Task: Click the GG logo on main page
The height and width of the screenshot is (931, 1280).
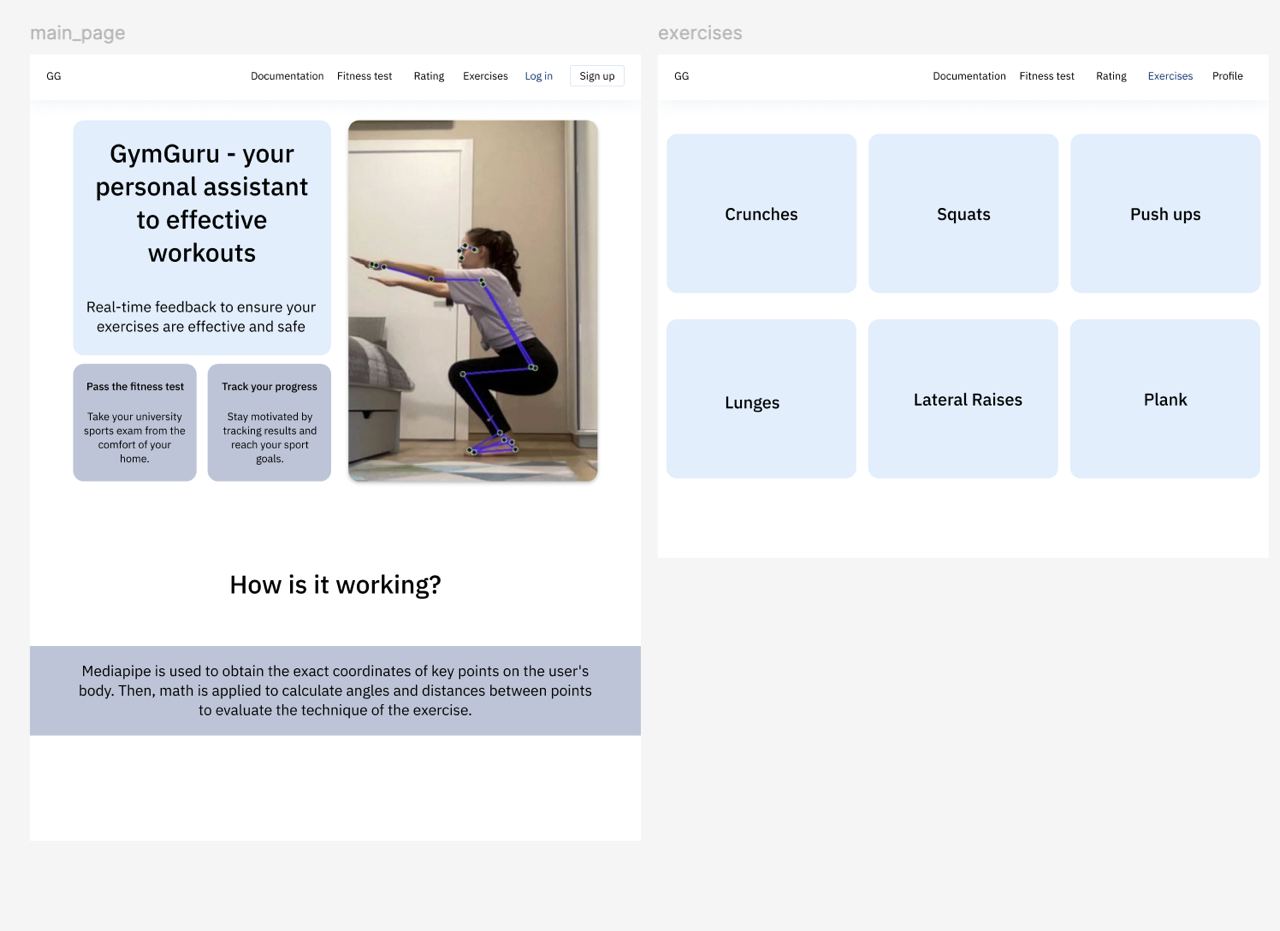Action: [x=54, y=76]
